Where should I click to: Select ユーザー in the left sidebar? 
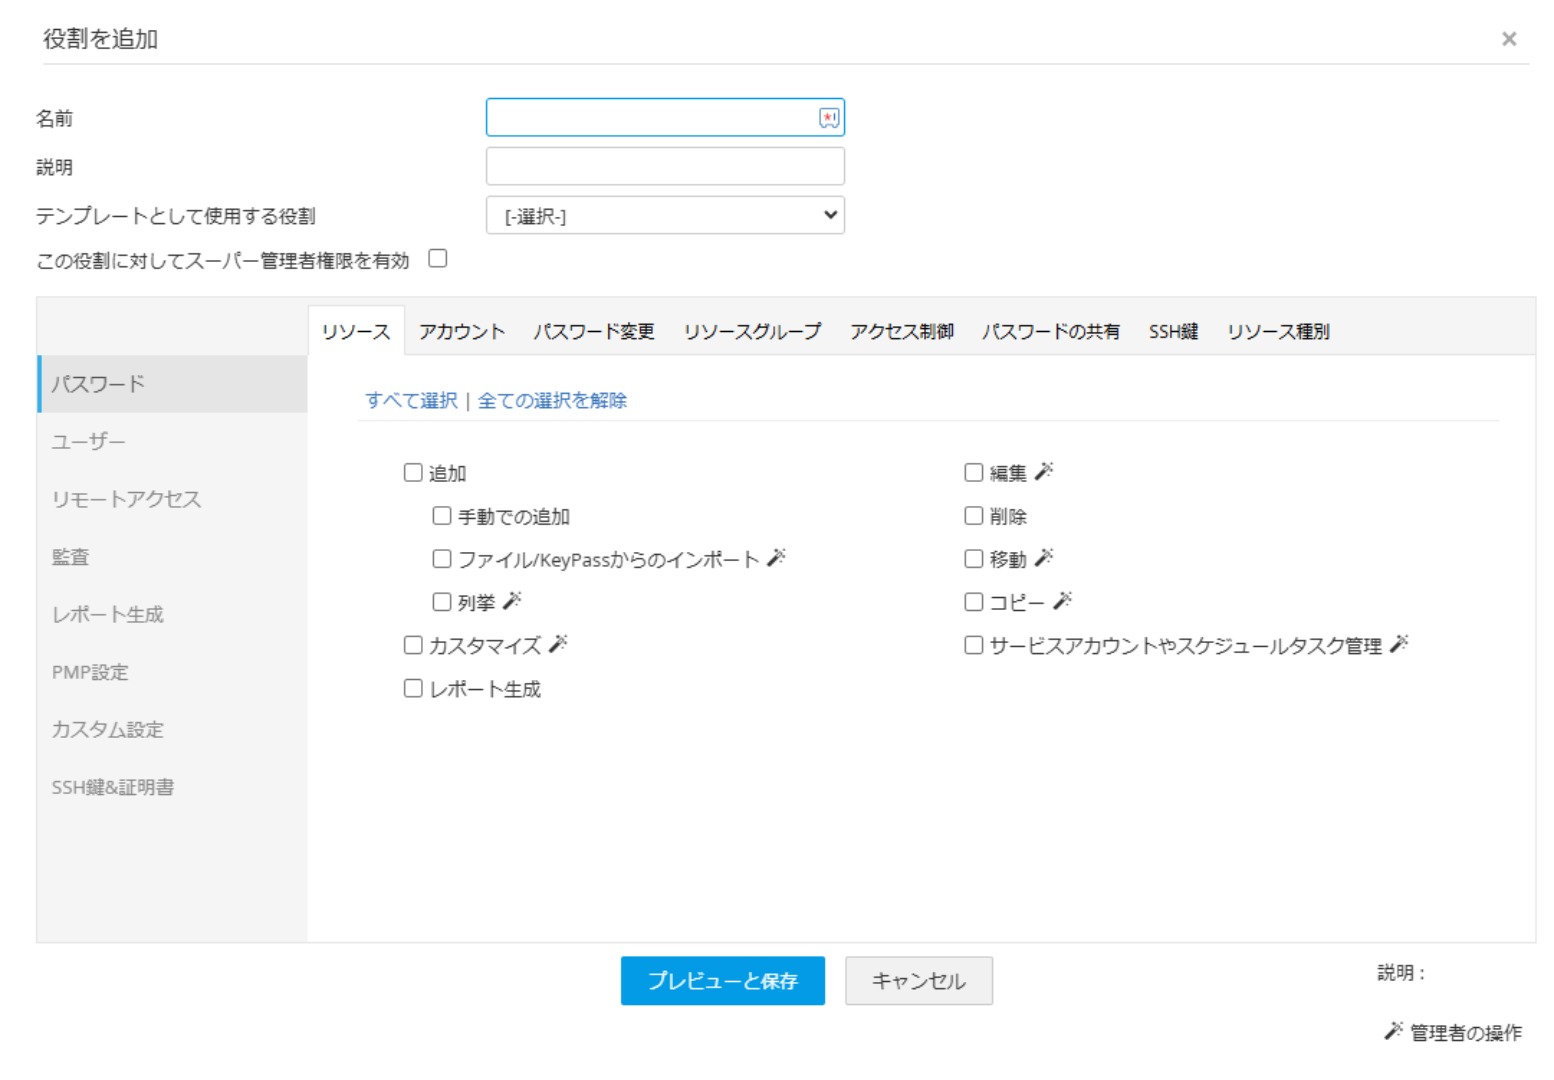click(x=89, y=441)
